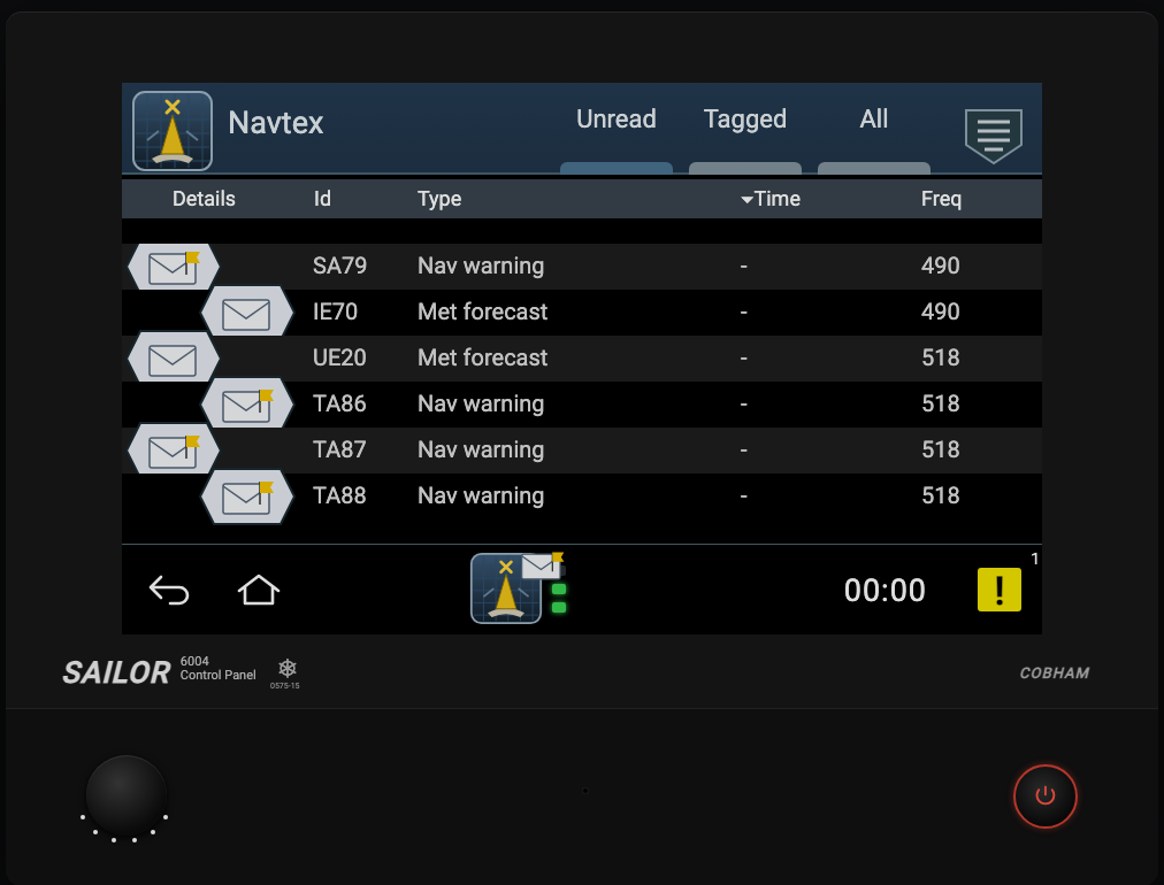Click the 490 frequency in SA79 row

[941, 266]
